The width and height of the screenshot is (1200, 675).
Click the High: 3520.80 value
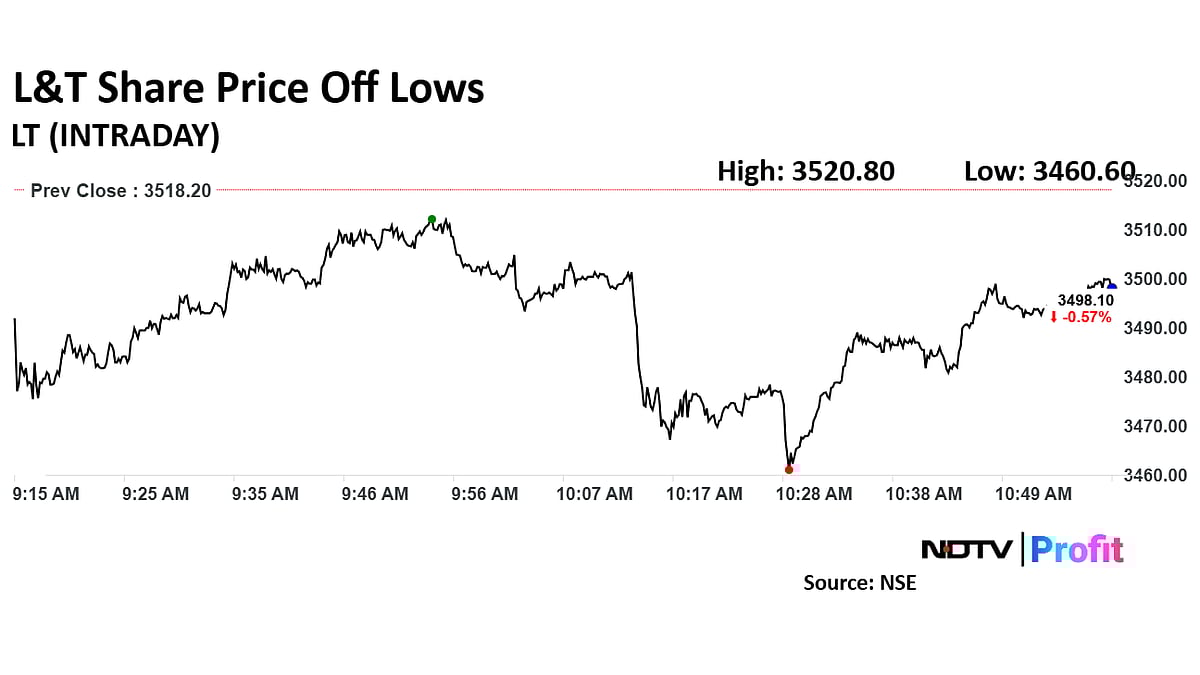coord(806,172)
